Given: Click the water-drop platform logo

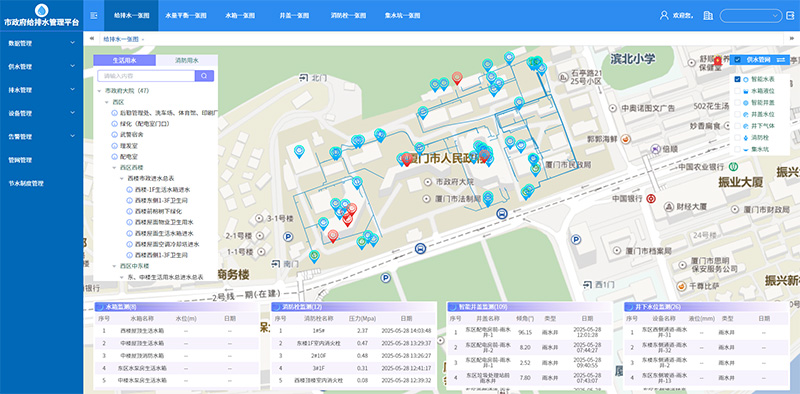Looking at the screenshot, I should pyautogui.click(x=41, y=10).
